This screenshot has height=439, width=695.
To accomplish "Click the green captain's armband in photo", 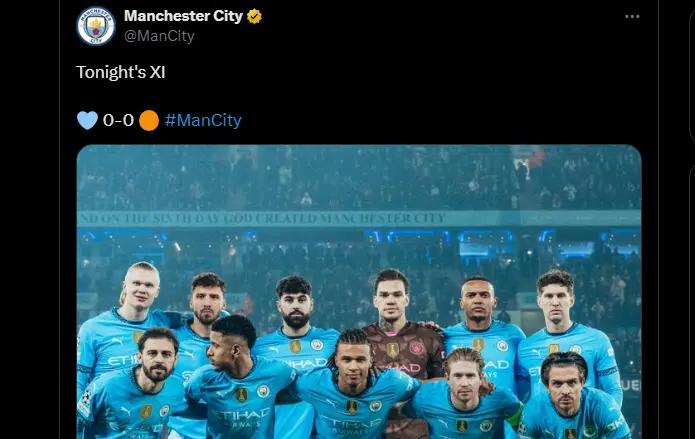I will [x=515, y=415].
